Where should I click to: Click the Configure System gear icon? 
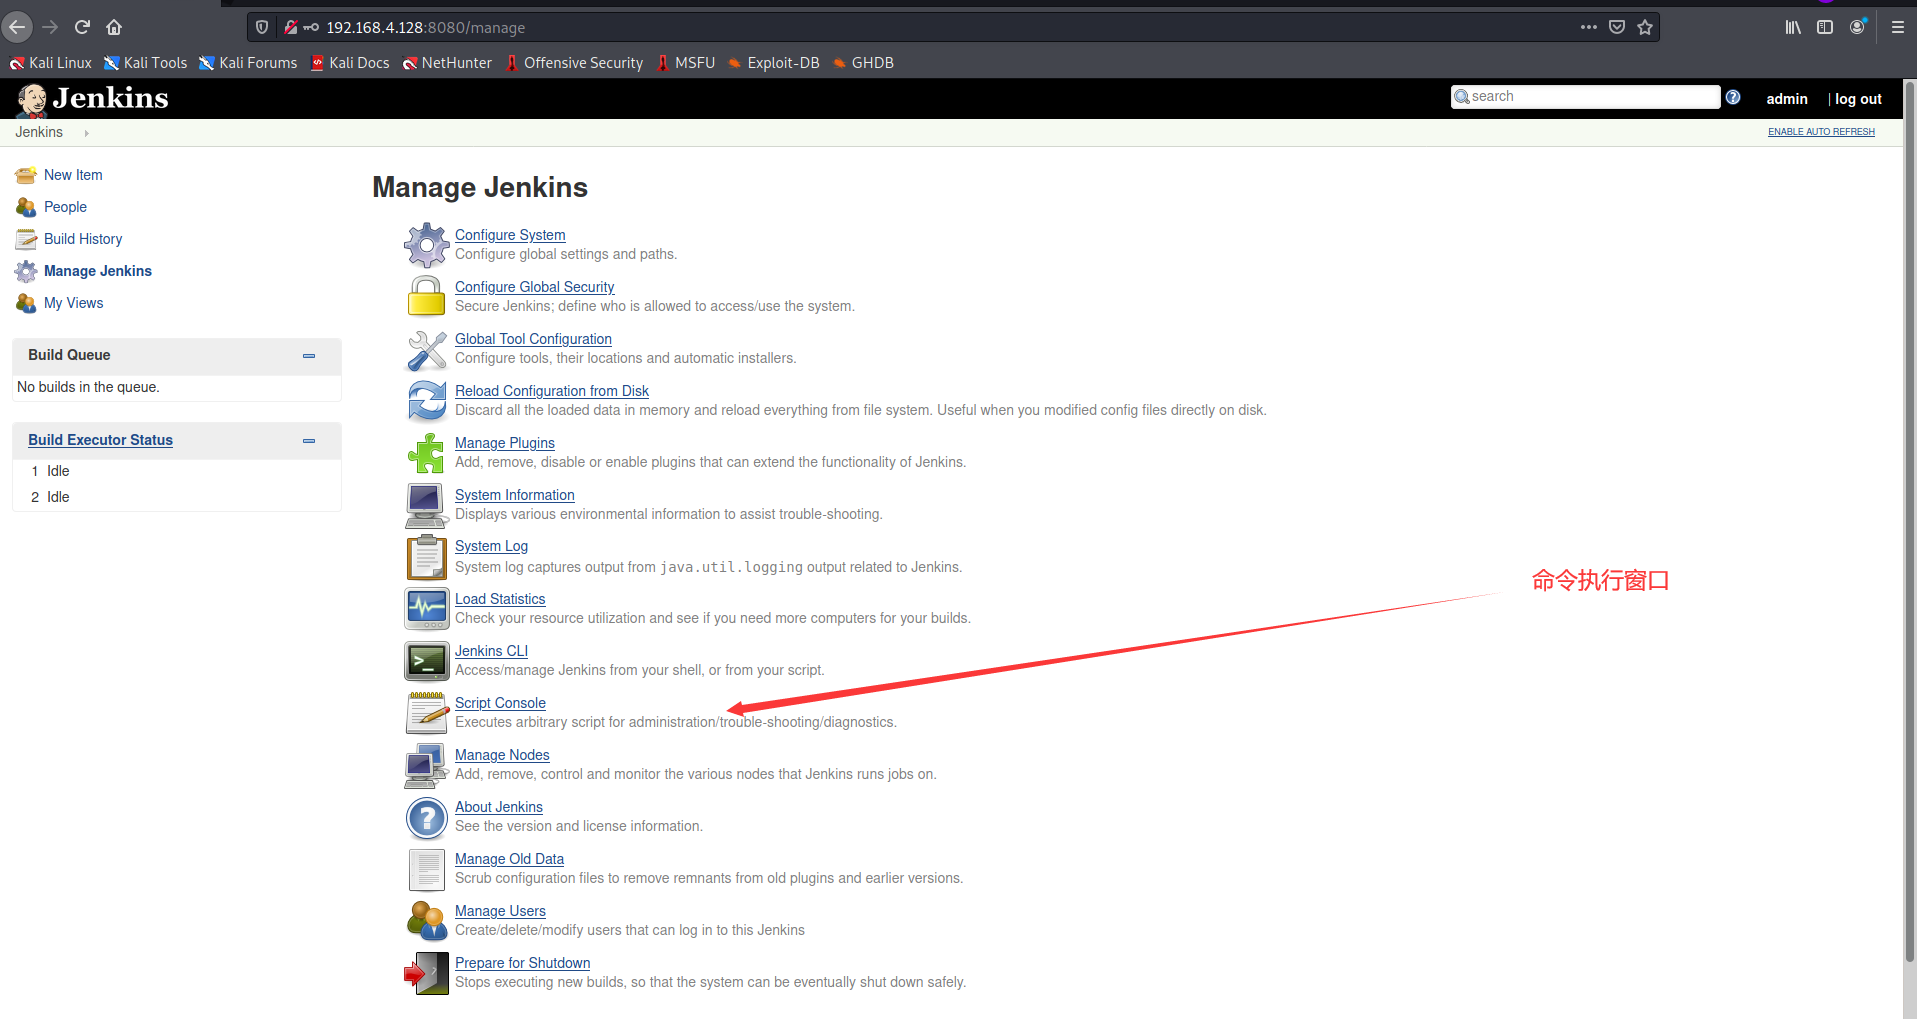pyautogui.click(x=427, y=244)
